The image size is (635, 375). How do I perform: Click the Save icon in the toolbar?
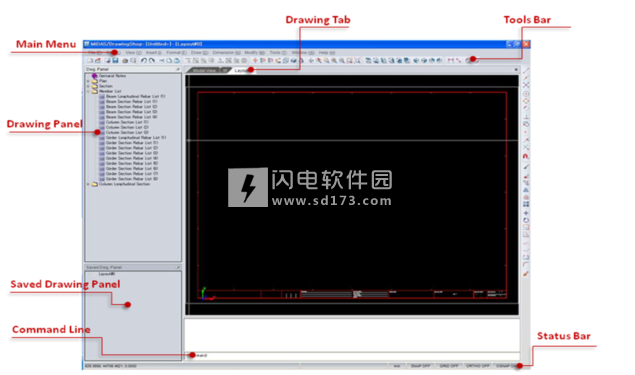pos(115,61)
